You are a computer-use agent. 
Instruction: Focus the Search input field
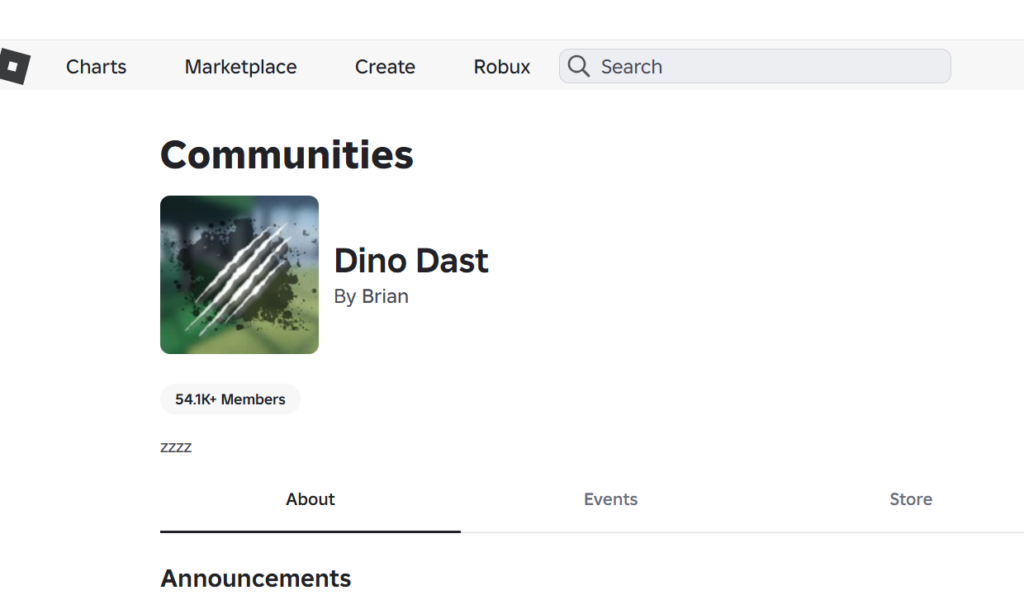[755, 66]
